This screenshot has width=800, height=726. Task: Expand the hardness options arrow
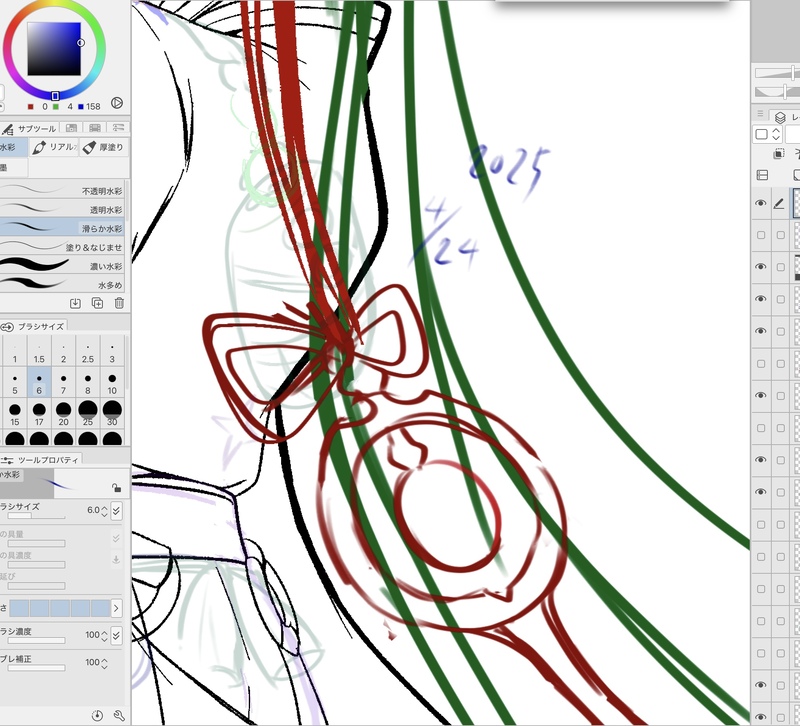(x=116, y=608)
